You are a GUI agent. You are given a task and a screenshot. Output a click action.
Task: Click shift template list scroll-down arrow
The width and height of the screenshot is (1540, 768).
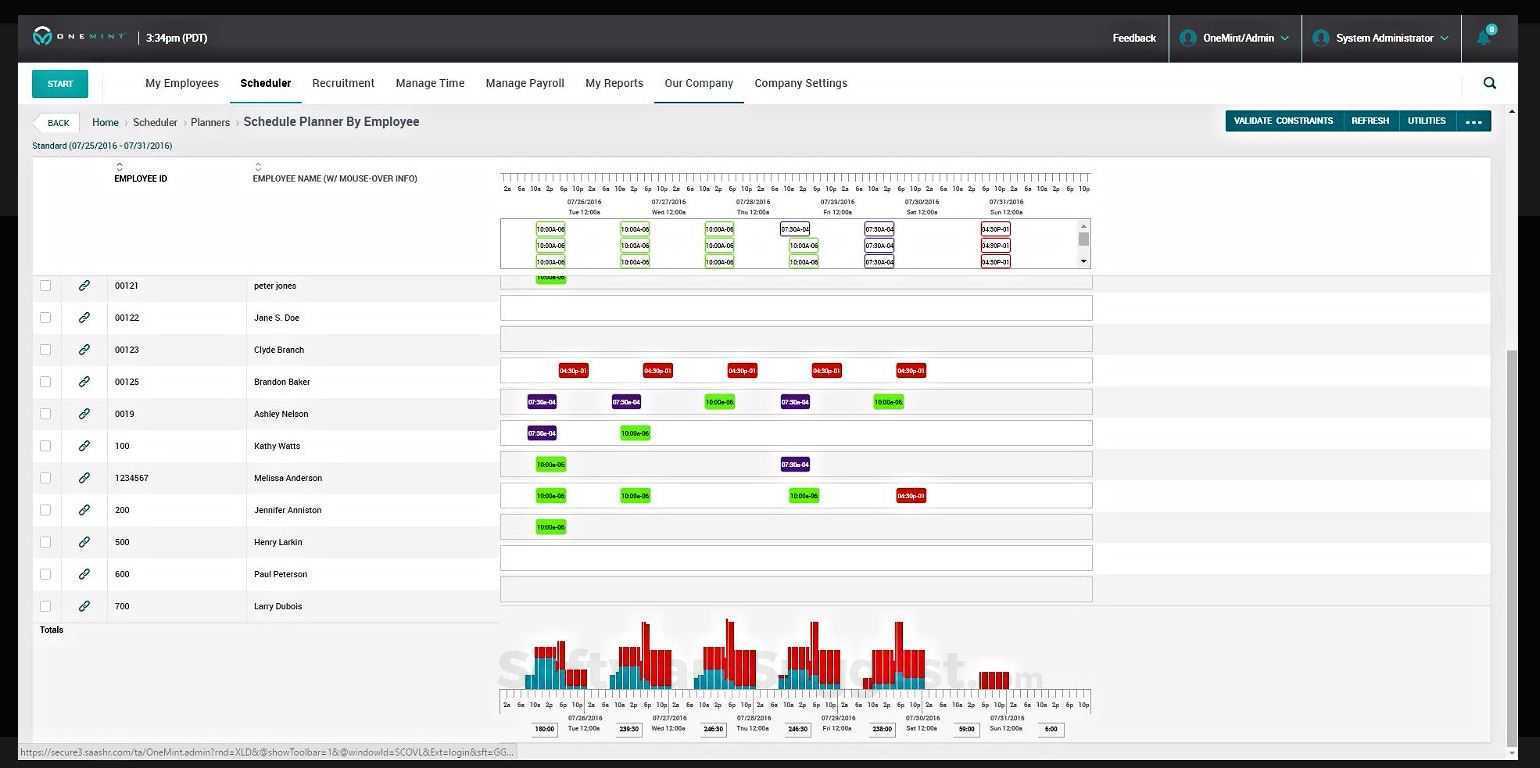(x=1084, y=261)
